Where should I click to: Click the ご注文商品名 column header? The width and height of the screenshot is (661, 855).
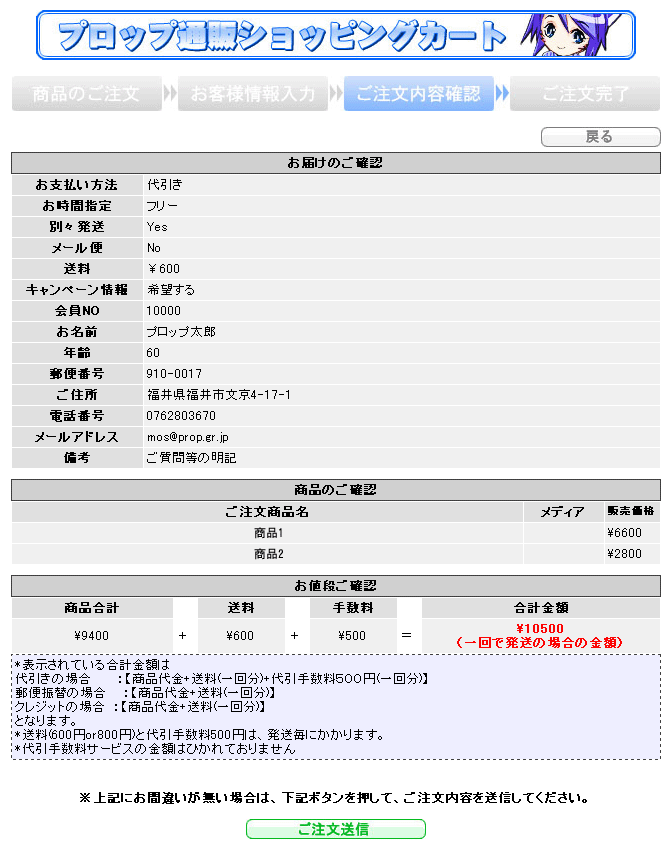click(x=267, y=512)
